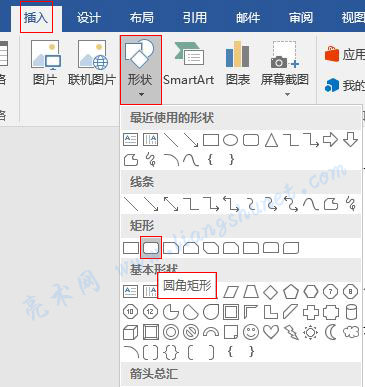Screen dimensions: 365x387
Task: Pick the text box in recently used shapes
Action: tap(131, 140)
